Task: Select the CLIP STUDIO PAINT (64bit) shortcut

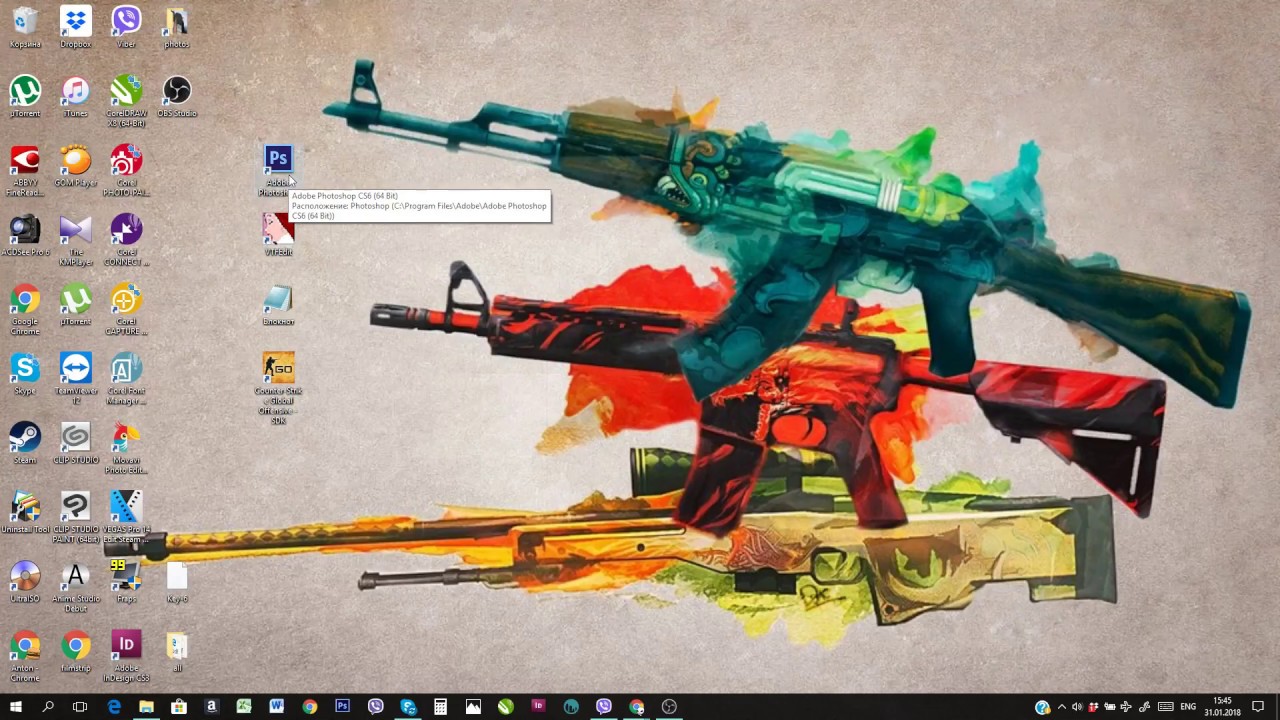Action: [x=75, y=517]
